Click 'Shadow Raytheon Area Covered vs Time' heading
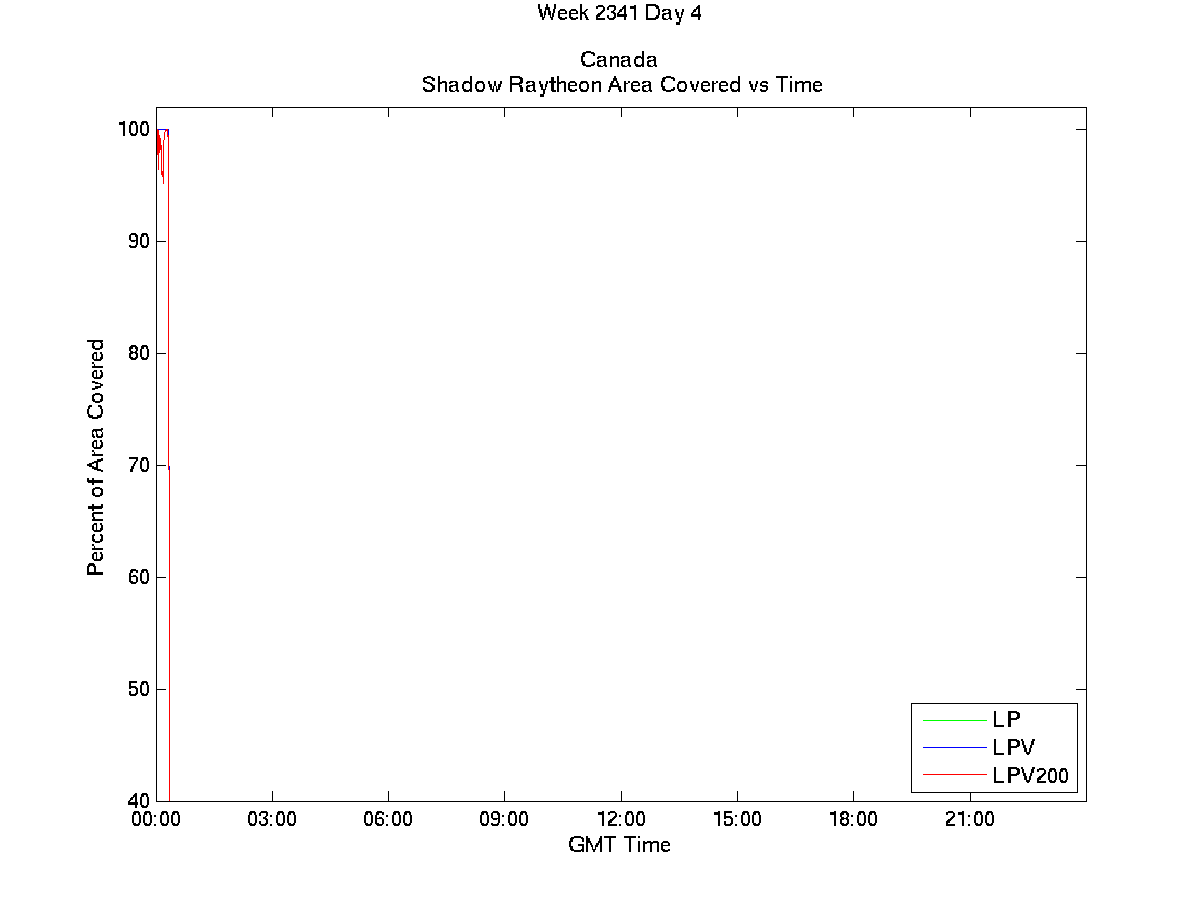The image size is (1200, 900). click(621, 85)
